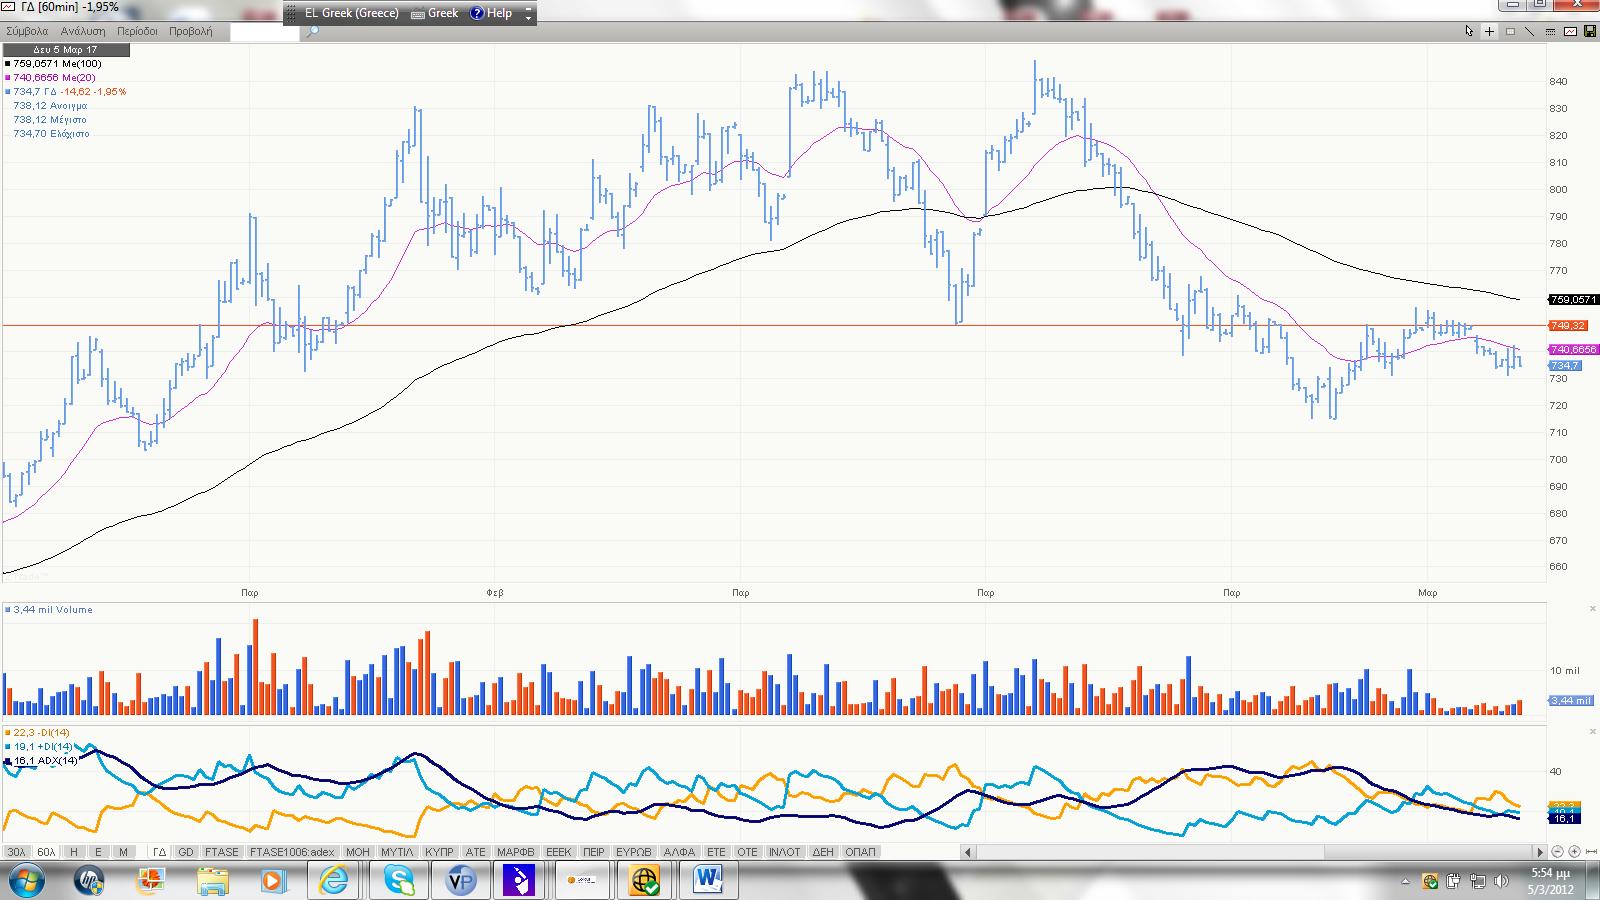
Task: Select the daily H timeframe button
Action: click(73, 852)
